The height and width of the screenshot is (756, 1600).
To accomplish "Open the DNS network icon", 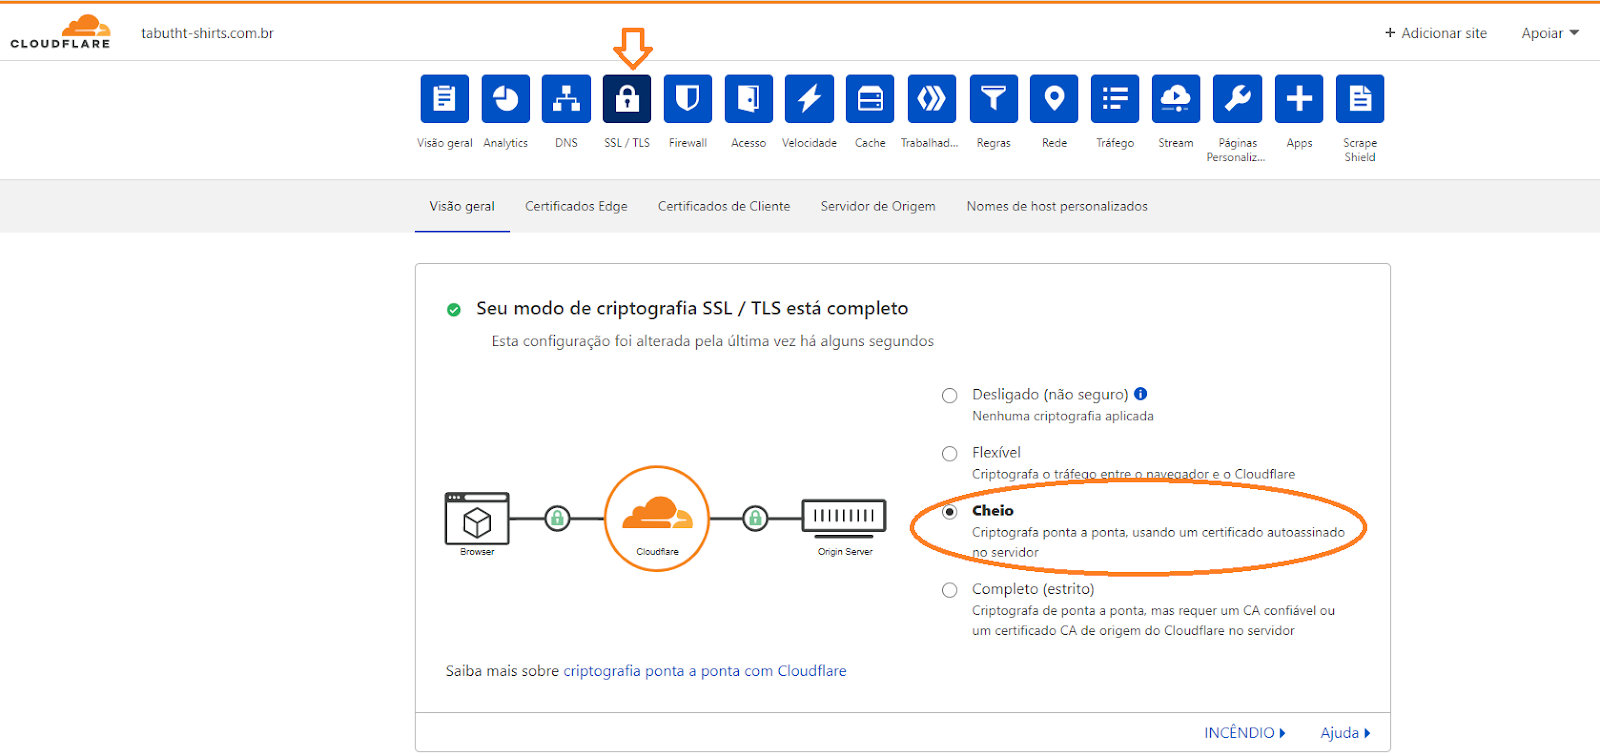I will click(x=566, y=99).
